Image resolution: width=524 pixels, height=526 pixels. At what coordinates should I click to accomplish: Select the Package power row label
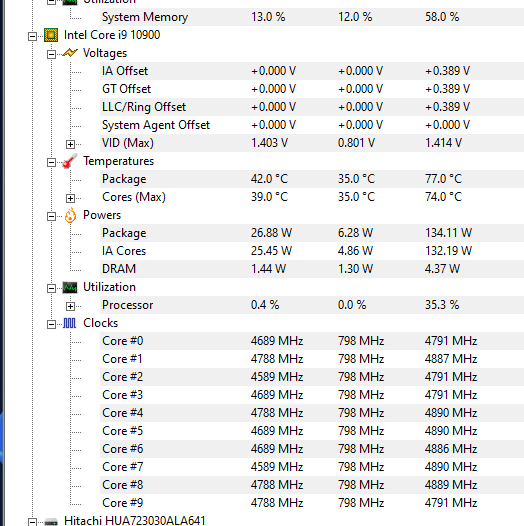pos(124,233)
